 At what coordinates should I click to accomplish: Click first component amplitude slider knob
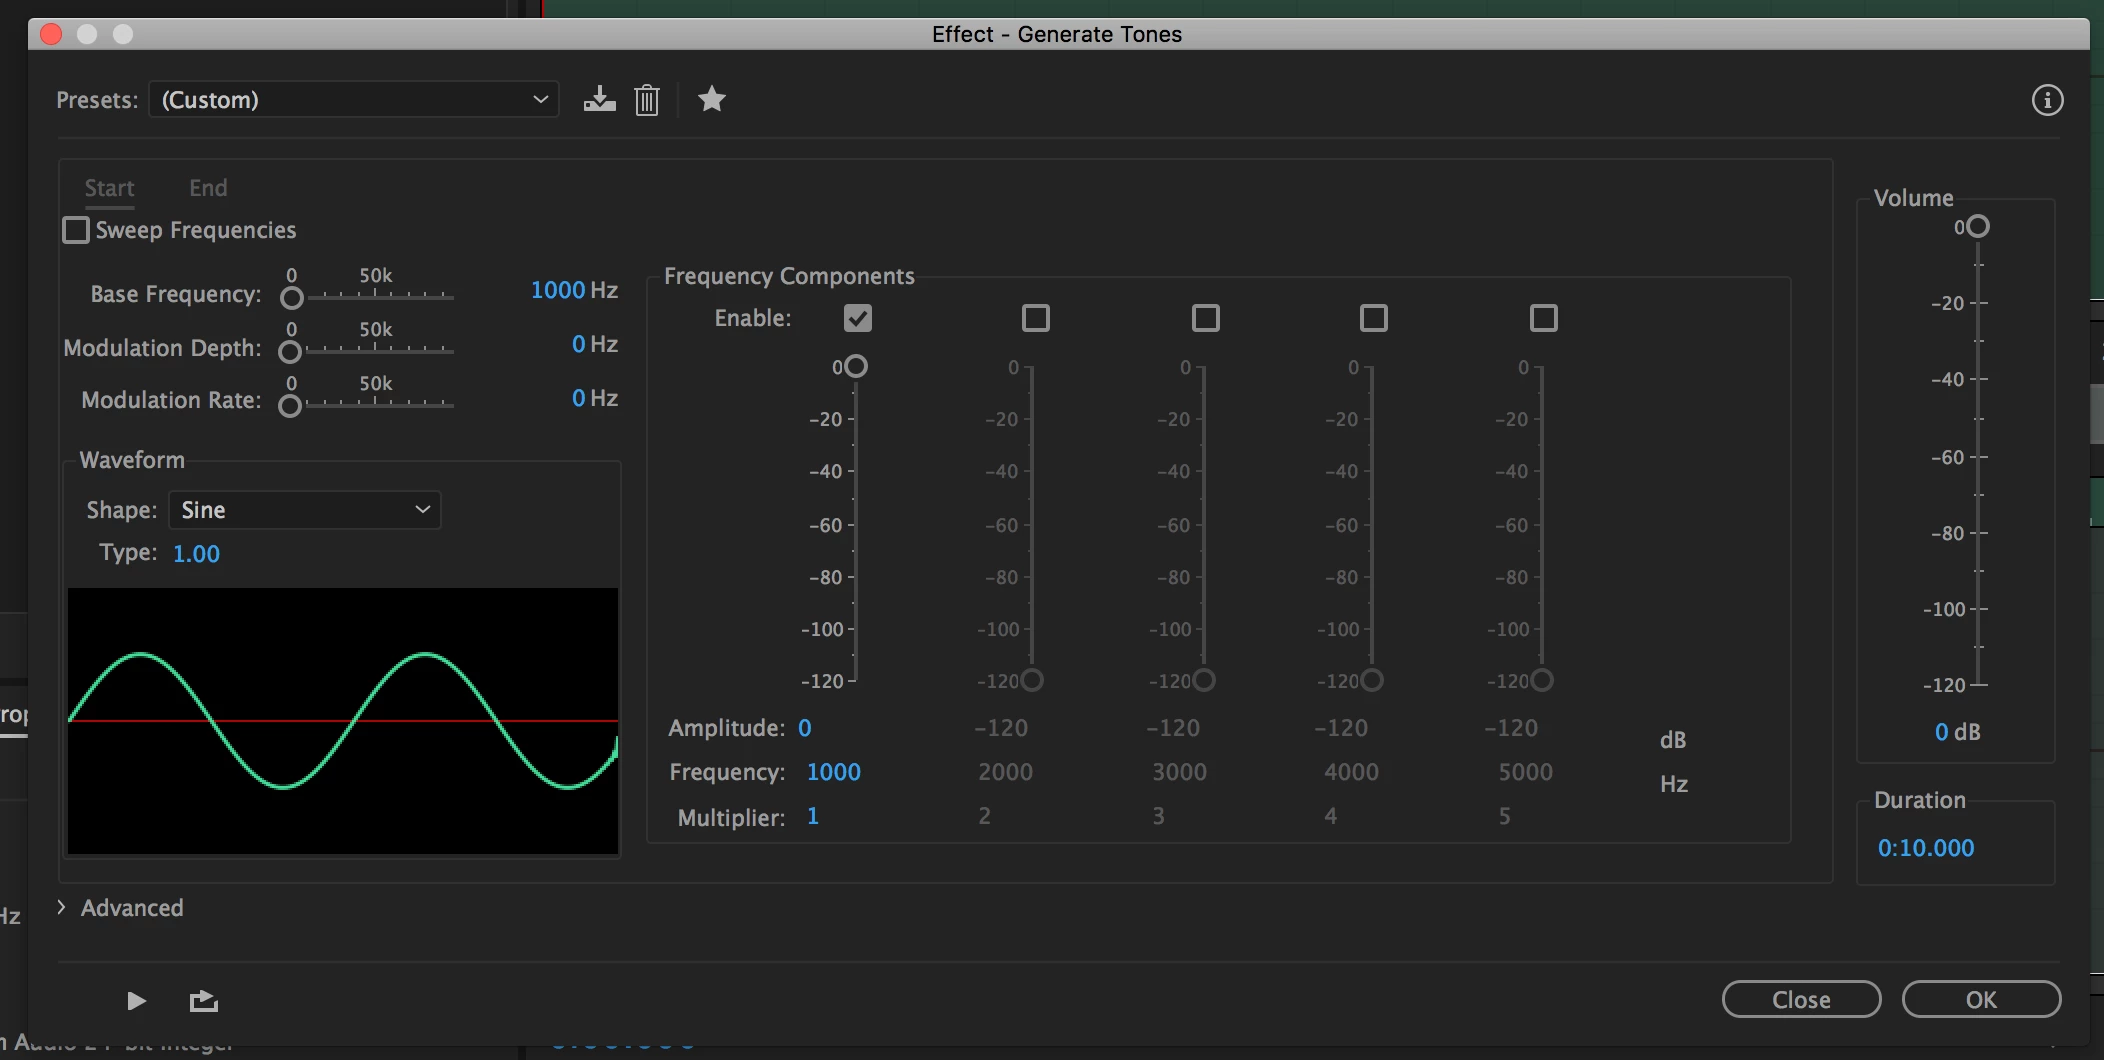coord(856,366)
